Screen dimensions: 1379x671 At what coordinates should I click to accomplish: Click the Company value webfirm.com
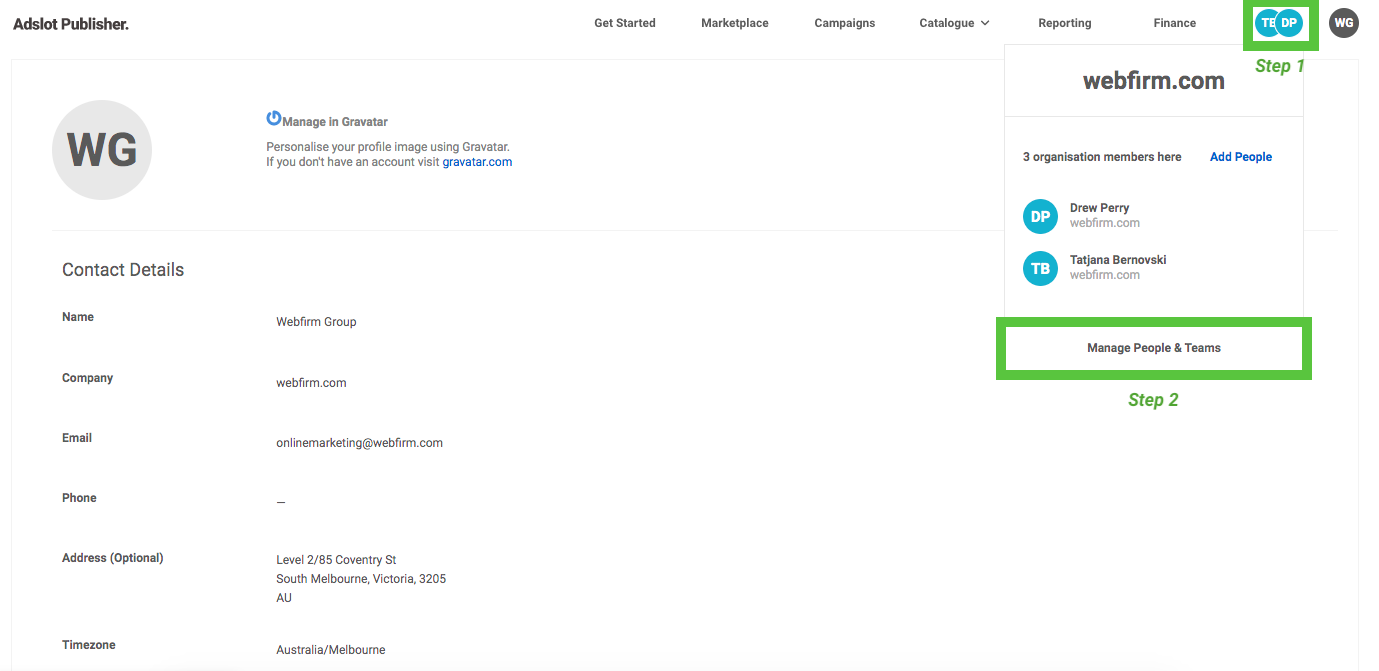click(311, 383)
